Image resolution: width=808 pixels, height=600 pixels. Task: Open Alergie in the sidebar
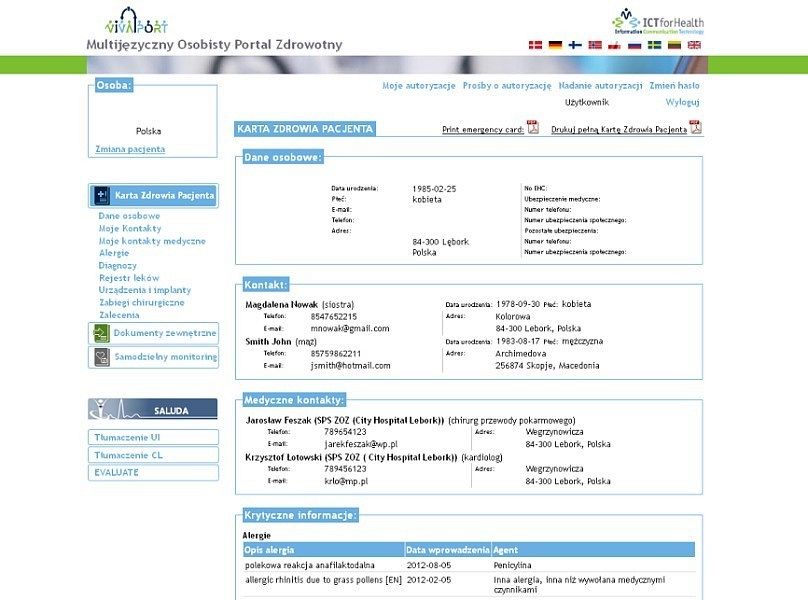point(114,253)
